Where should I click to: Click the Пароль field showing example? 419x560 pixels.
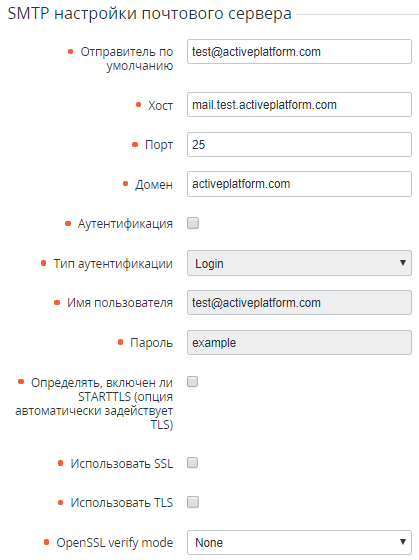[299, 342]
